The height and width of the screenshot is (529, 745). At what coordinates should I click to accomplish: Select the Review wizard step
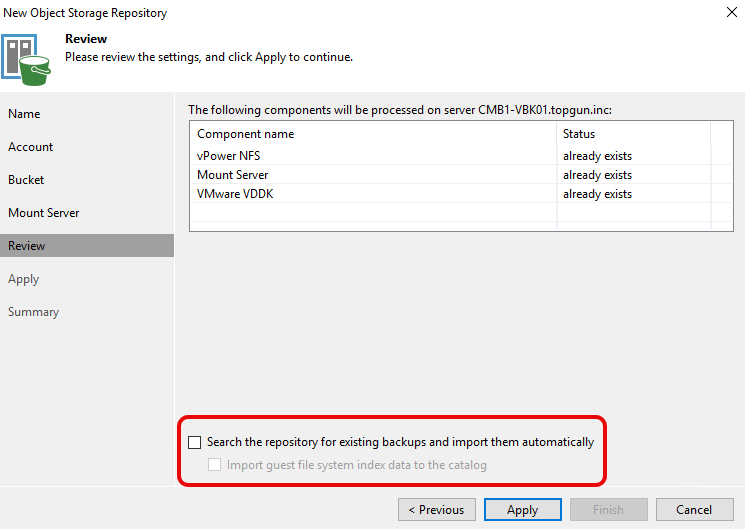click(27, 246)
